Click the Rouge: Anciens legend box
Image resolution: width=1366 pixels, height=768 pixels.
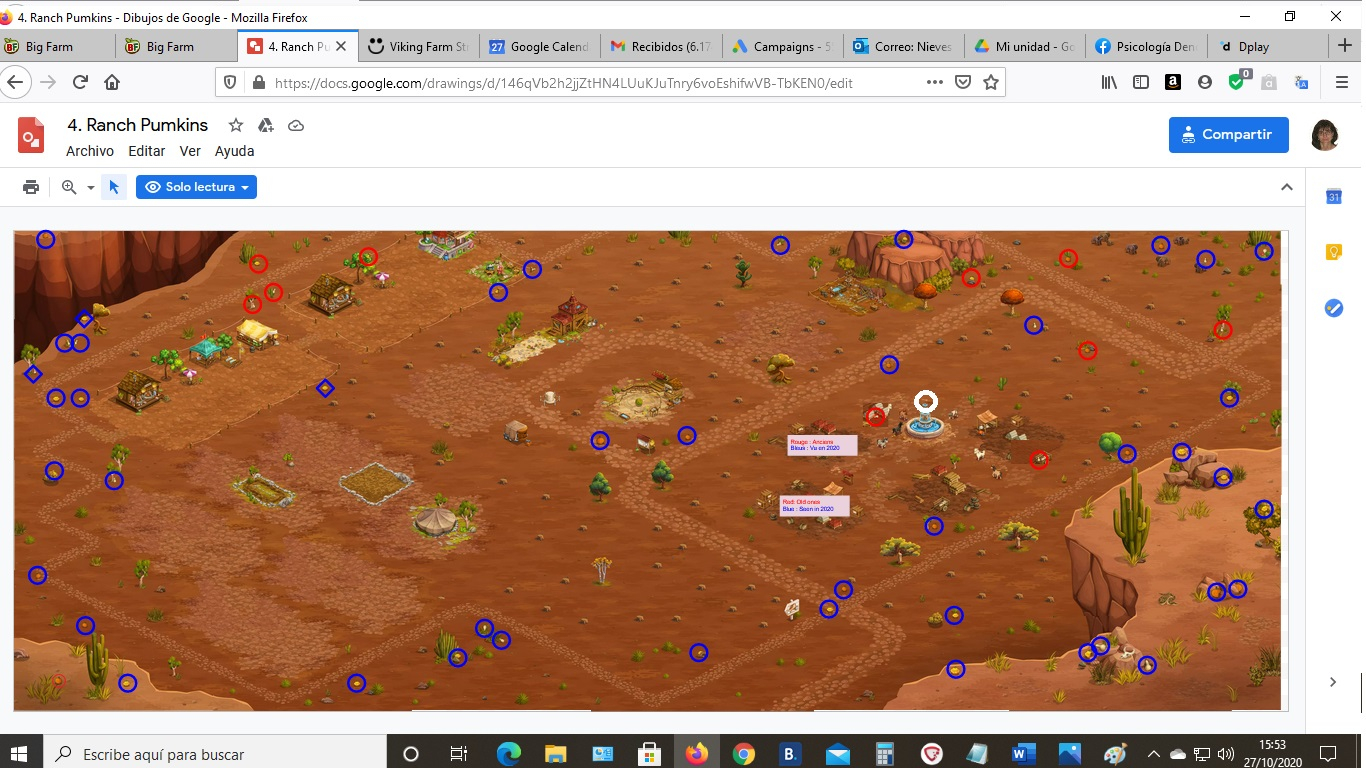point(822,445)
